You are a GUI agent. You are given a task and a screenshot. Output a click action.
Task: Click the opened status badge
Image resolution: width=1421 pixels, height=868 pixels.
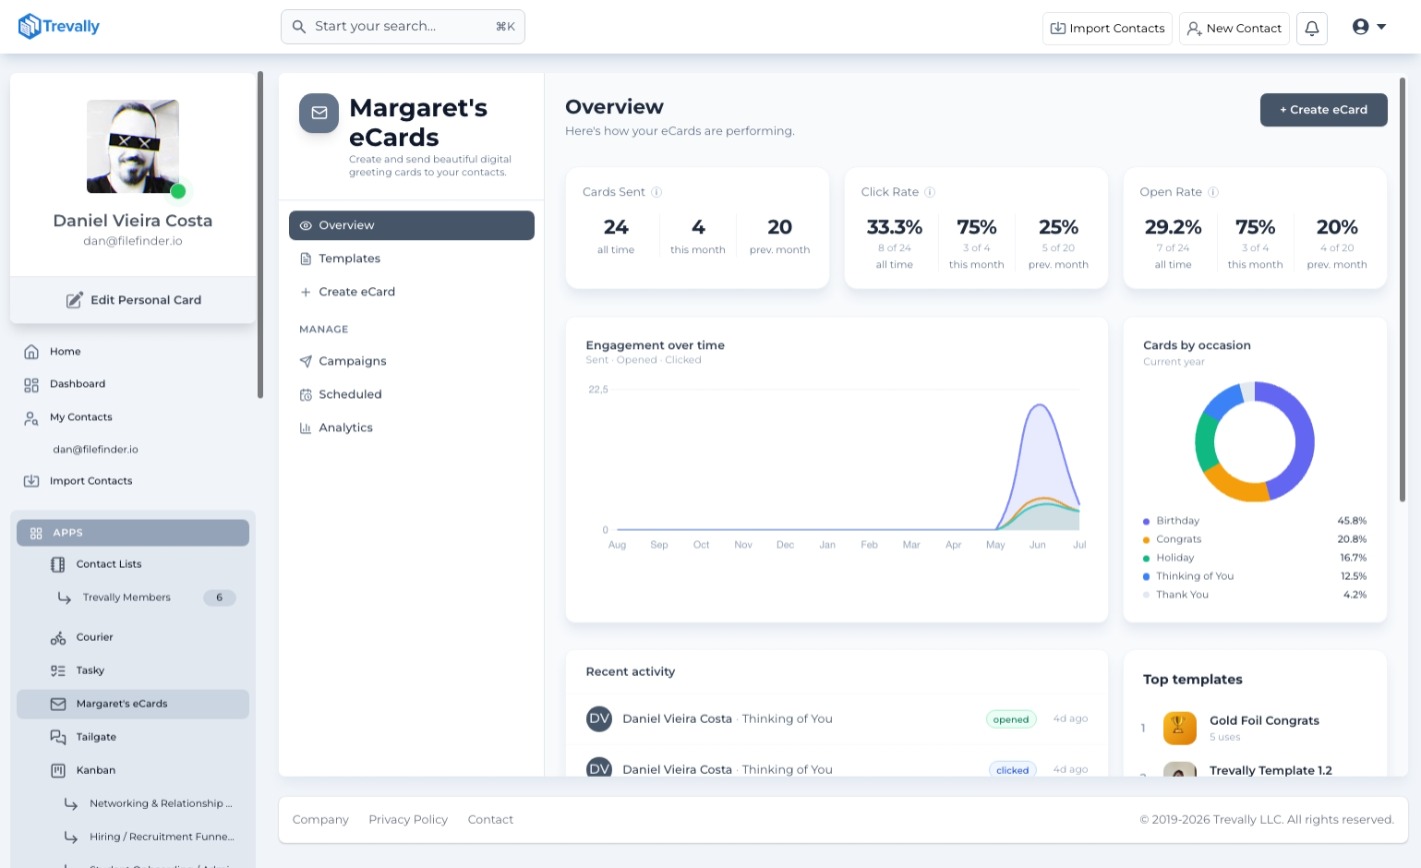click(1011, 719)
